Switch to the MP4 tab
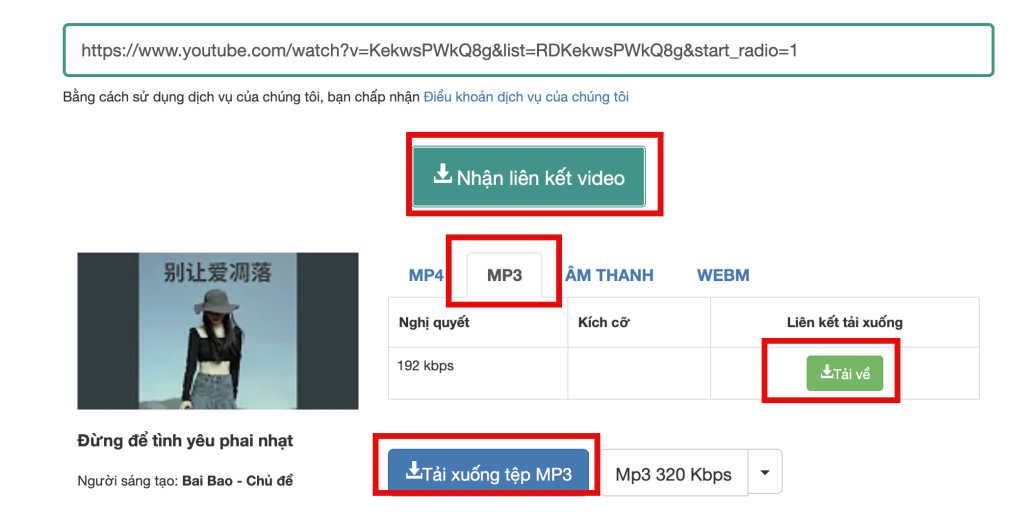1024x514 pixels. (426, 275)
